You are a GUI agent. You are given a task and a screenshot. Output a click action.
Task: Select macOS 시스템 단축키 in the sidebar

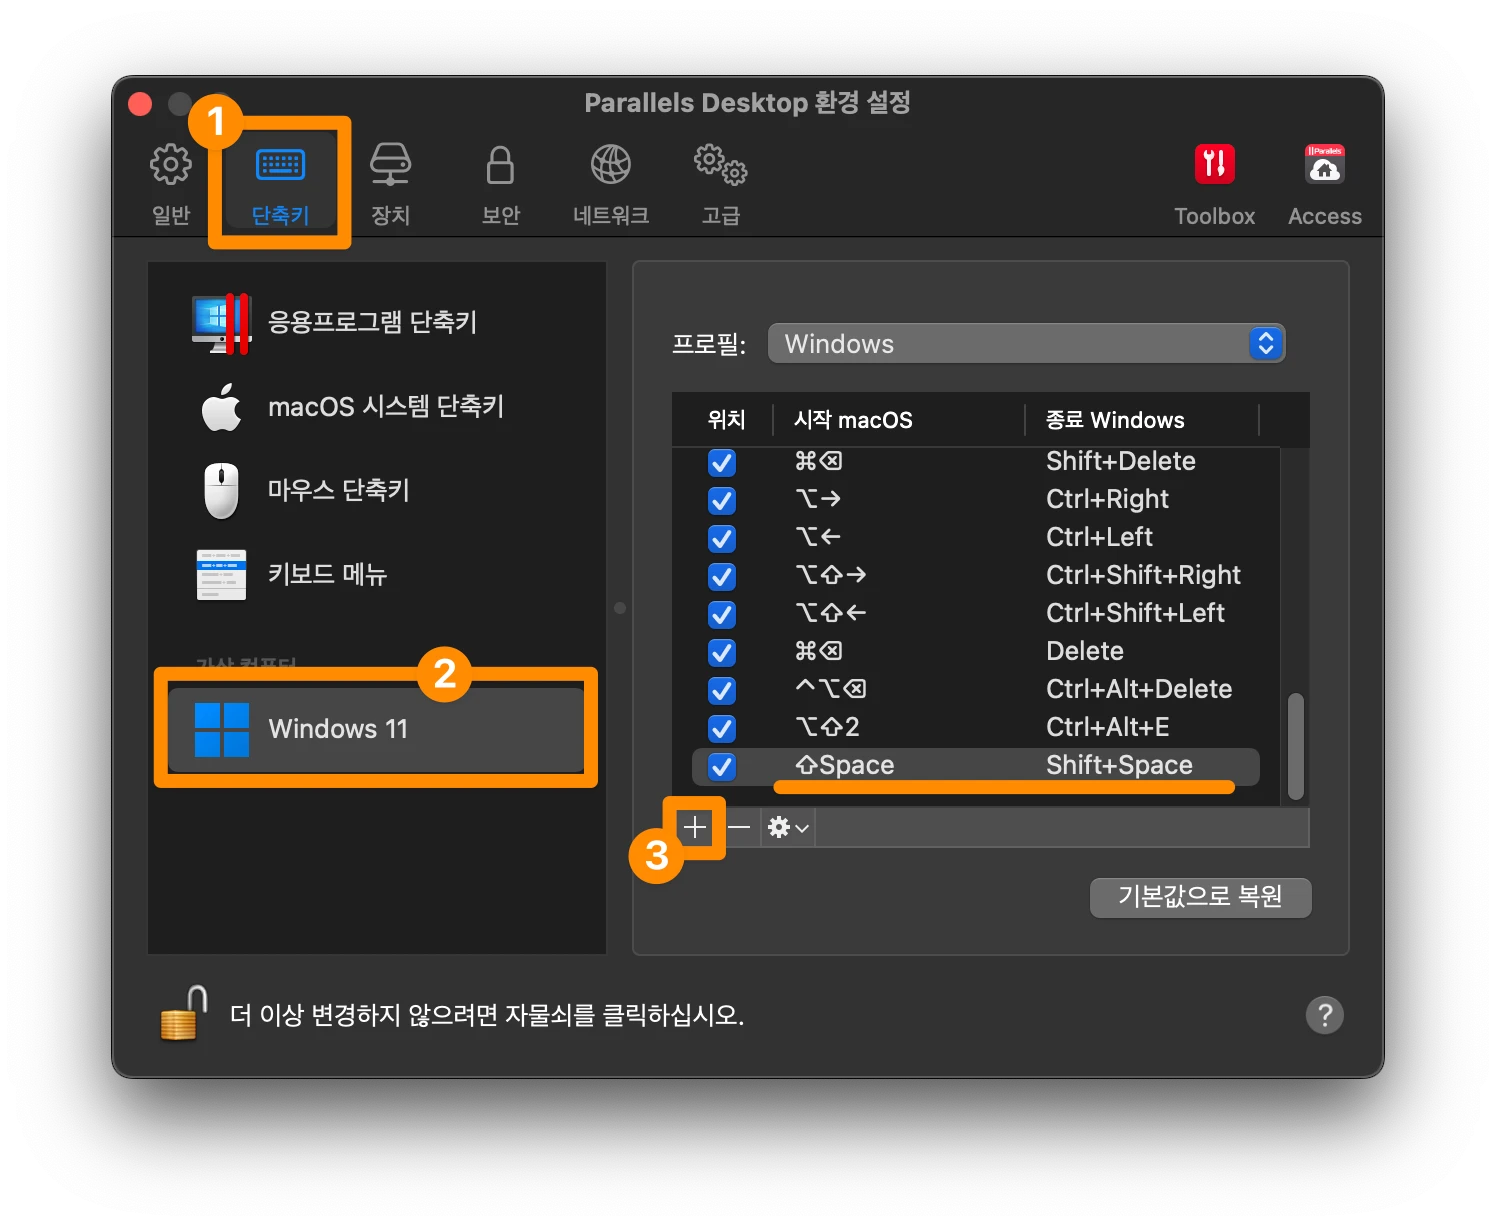[x=376, y=406]
